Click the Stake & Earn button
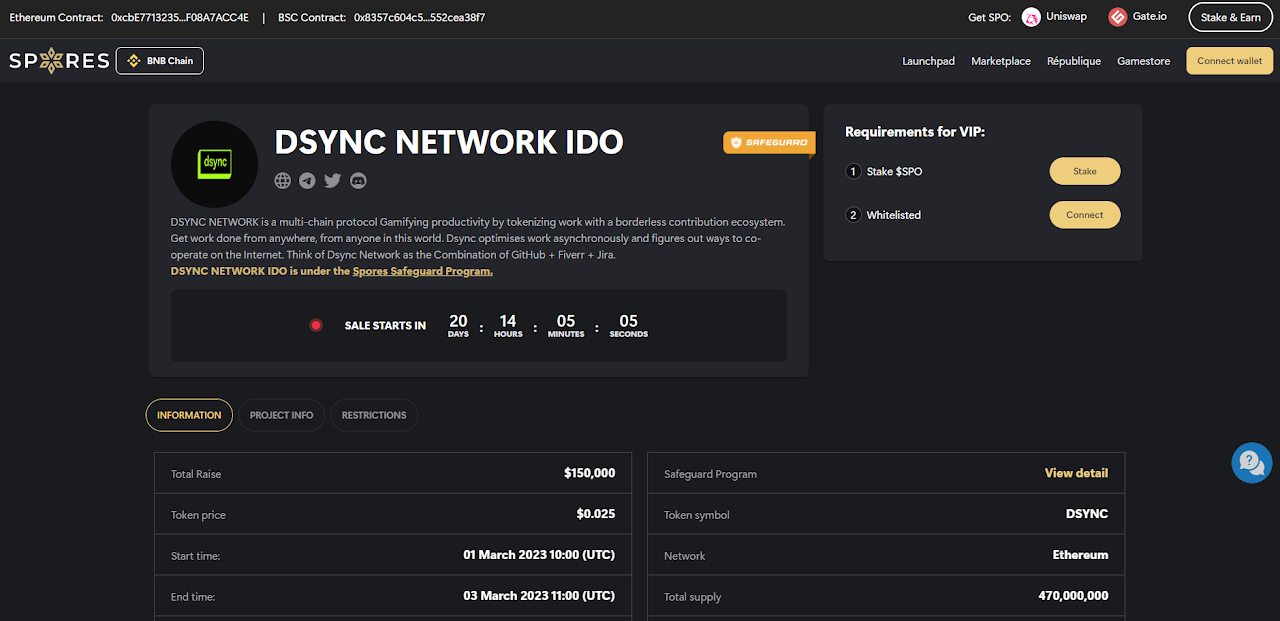 coord(1230,17)
